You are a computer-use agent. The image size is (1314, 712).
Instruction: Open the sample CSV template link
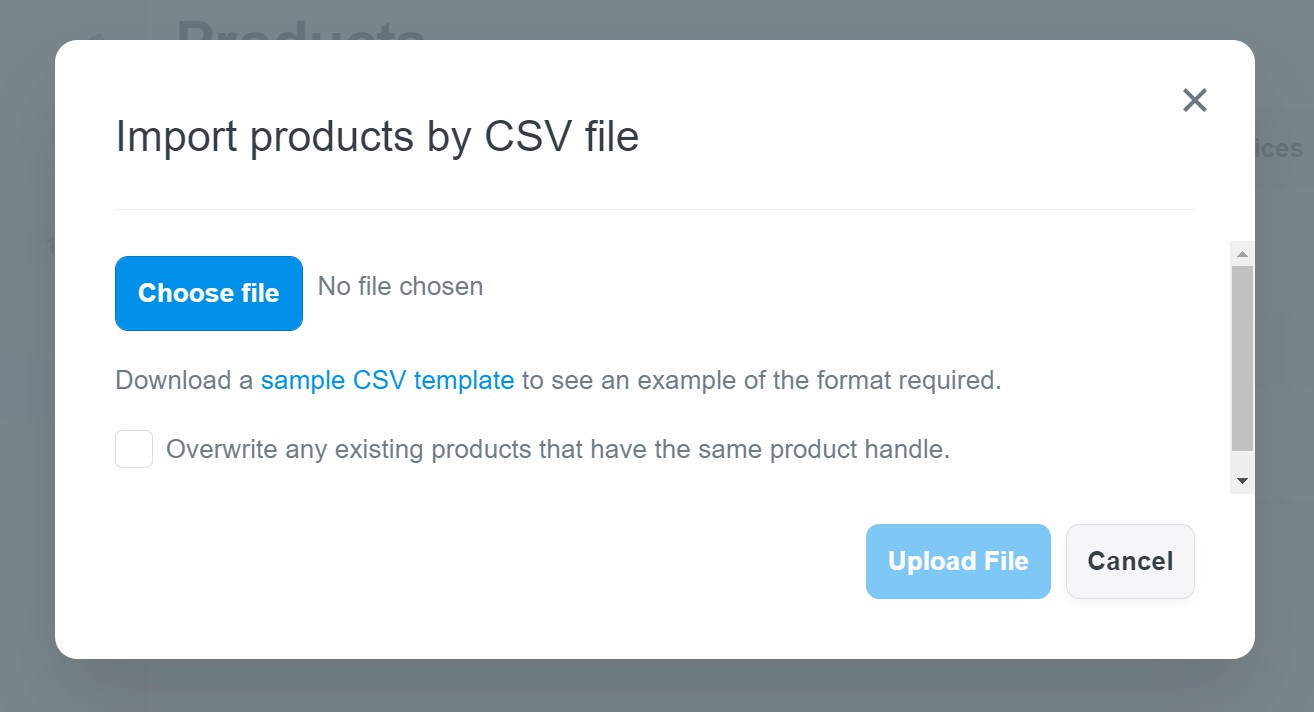(388, 381)
